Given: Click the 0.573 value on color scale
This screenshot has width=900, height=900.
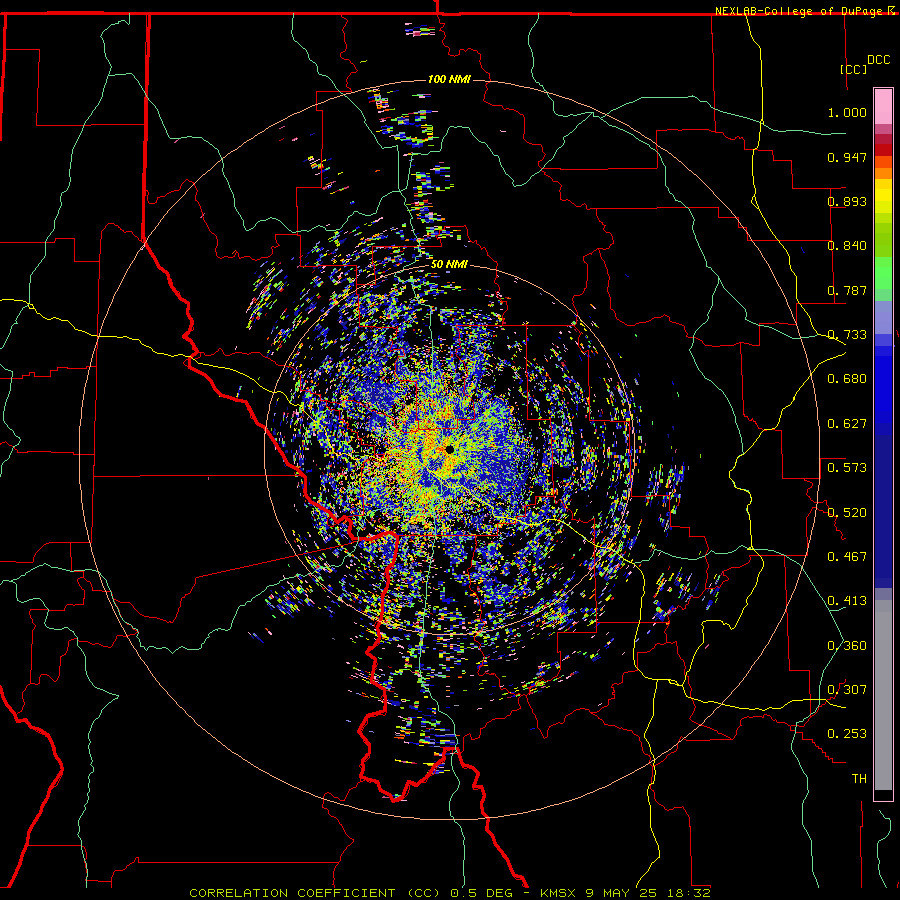Looking at the screenshot, I should (847, 468).
